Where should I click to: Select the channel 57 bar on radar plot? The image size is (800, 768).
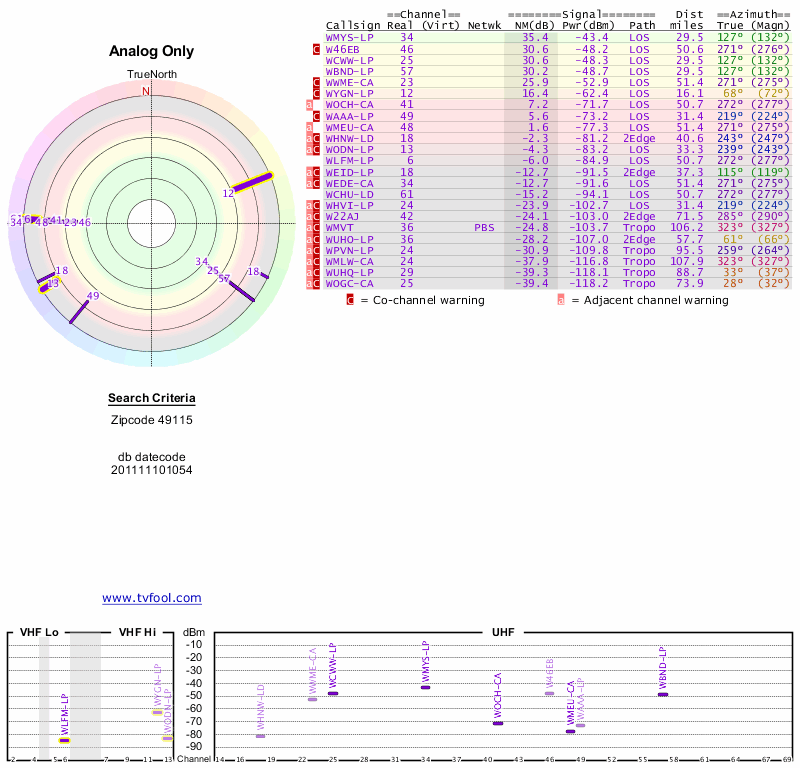(x=240, y=289)
